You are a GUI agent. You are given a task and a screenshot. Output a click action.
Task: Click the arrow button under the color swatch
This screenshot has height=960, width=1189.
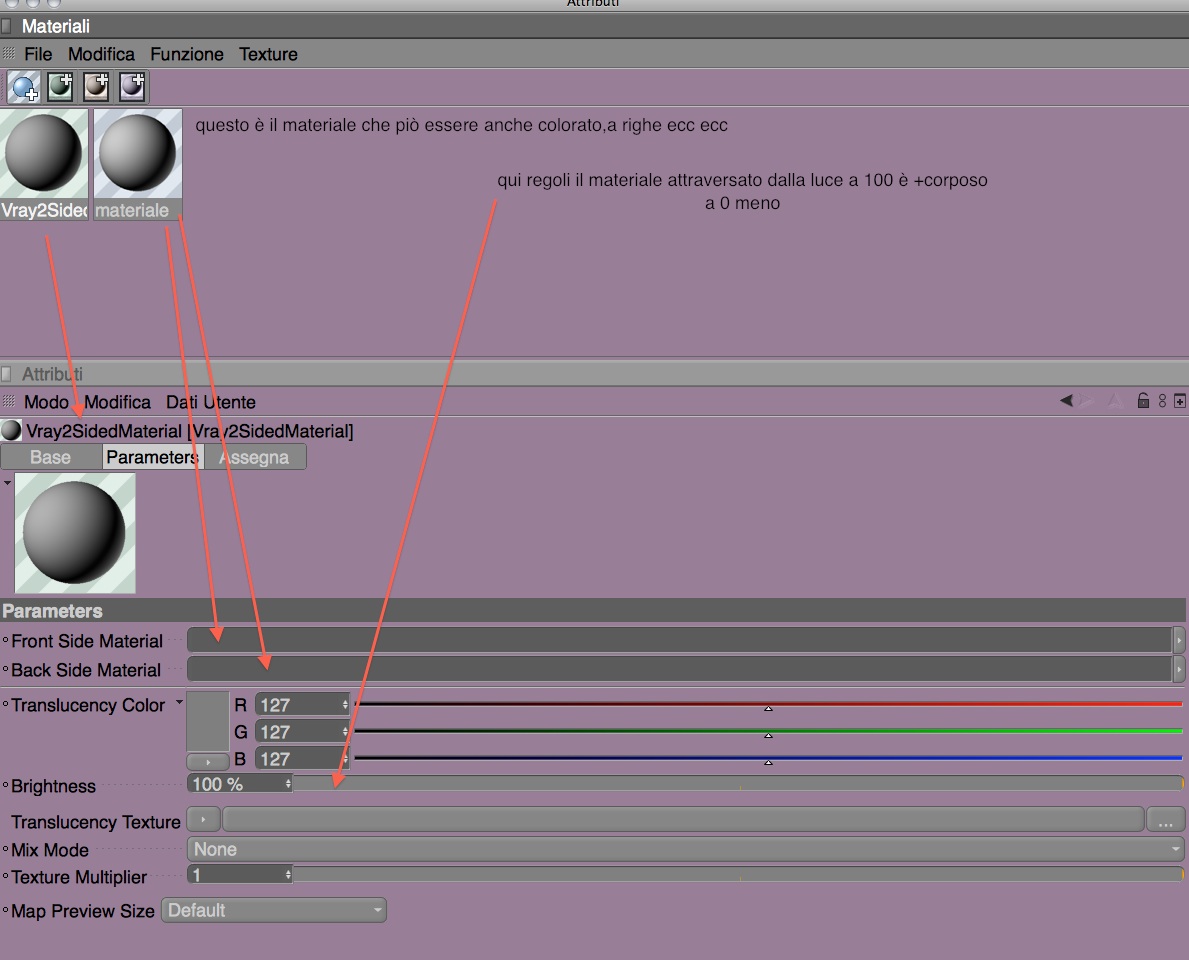click(208, 761)
